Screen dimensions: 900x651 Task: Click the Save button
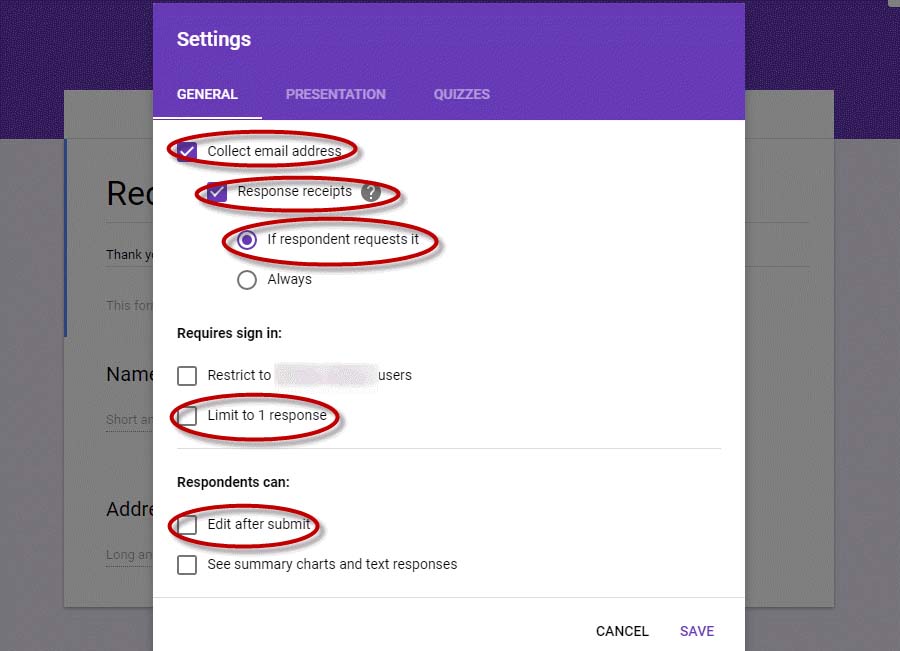697,631
